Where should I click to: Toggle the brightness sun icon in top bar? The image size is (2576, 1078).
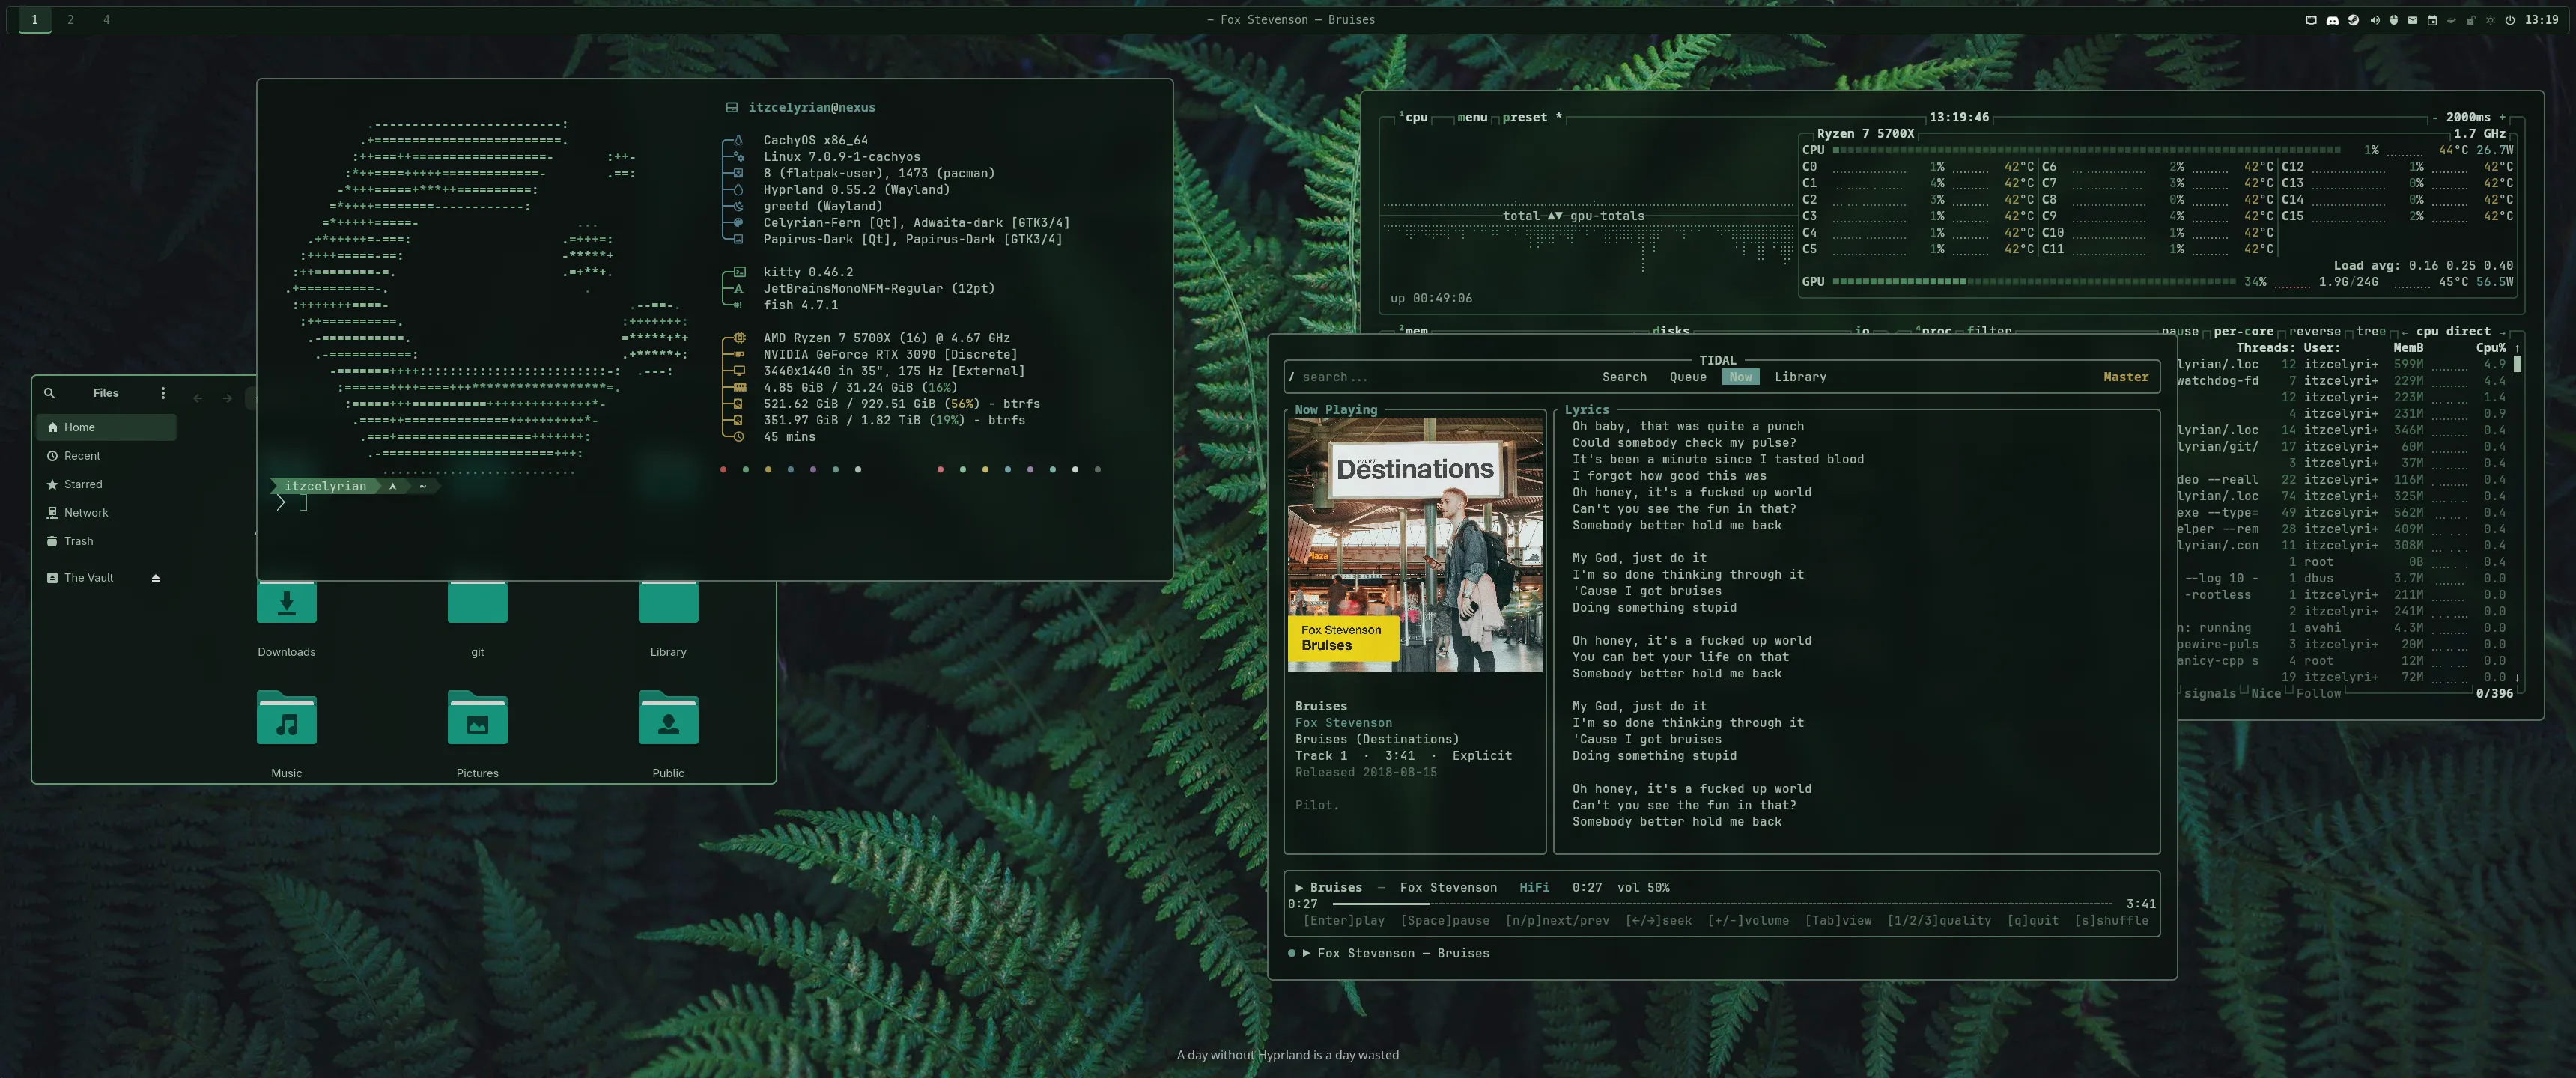coord(2490,20)
